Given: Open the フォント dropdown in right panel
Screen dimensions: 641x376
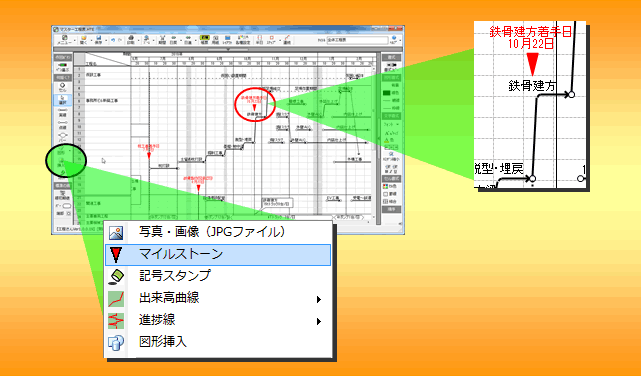Looking at the screenshot, I should click(x=391, y=124).
